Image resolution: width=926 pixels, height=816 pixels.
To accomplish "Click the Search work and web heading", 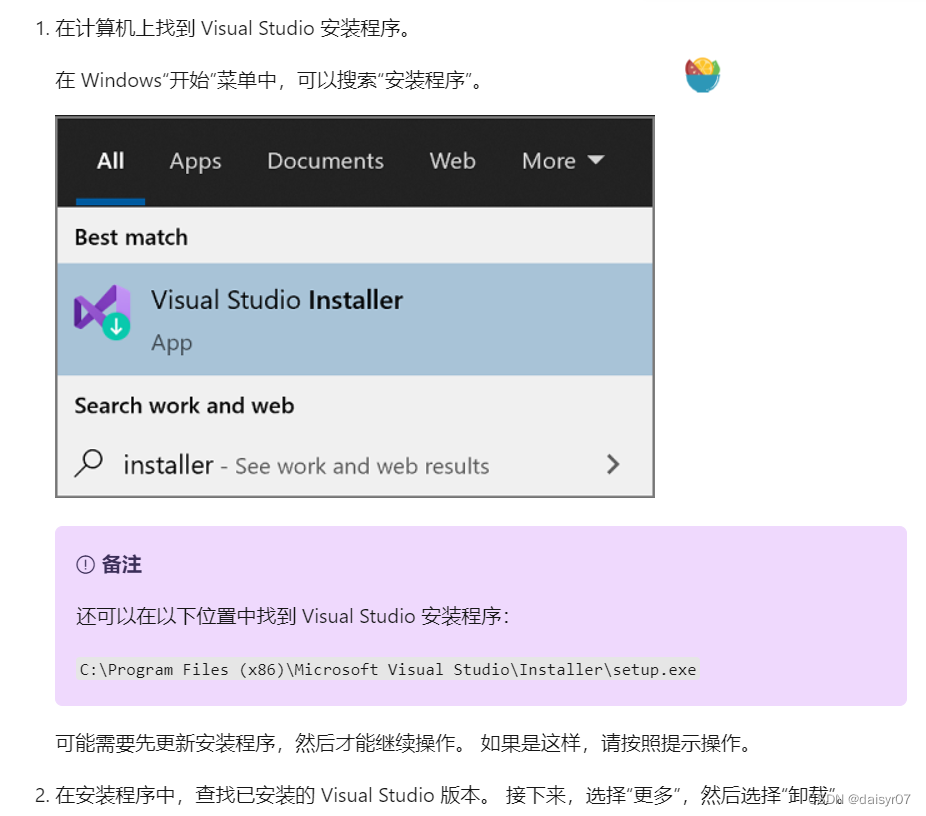I will point(184,406).
